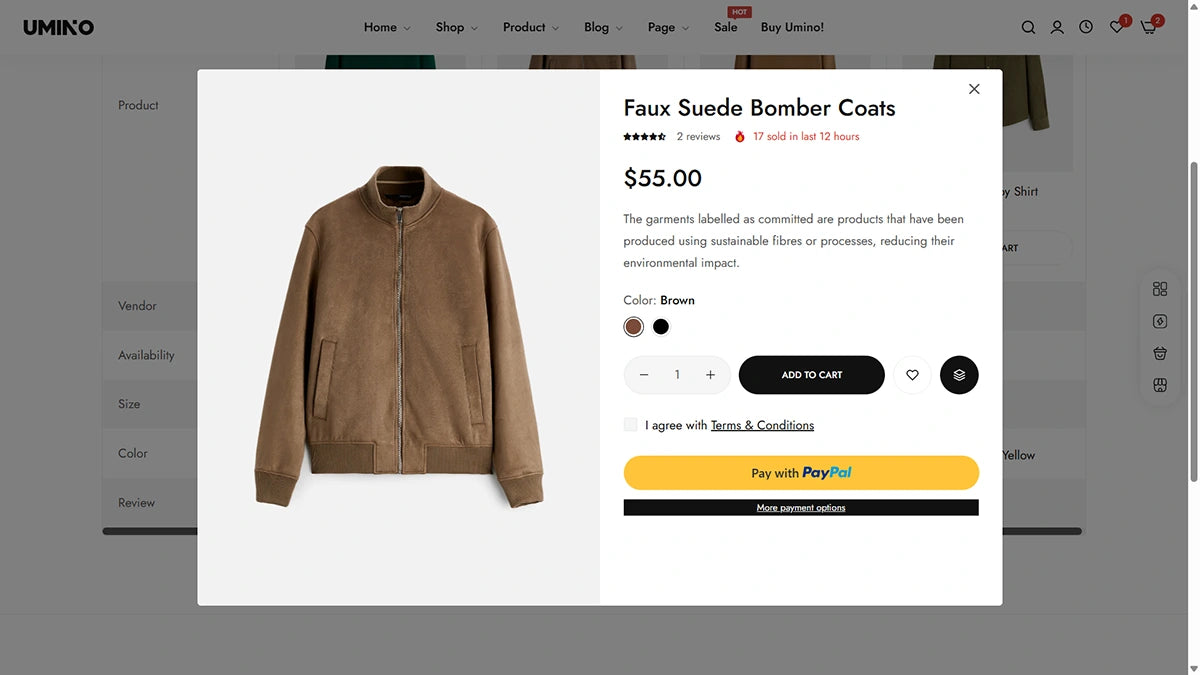Increase quantity with the plus button
This screenshot has height=675, width=1200.
[710, 375]
